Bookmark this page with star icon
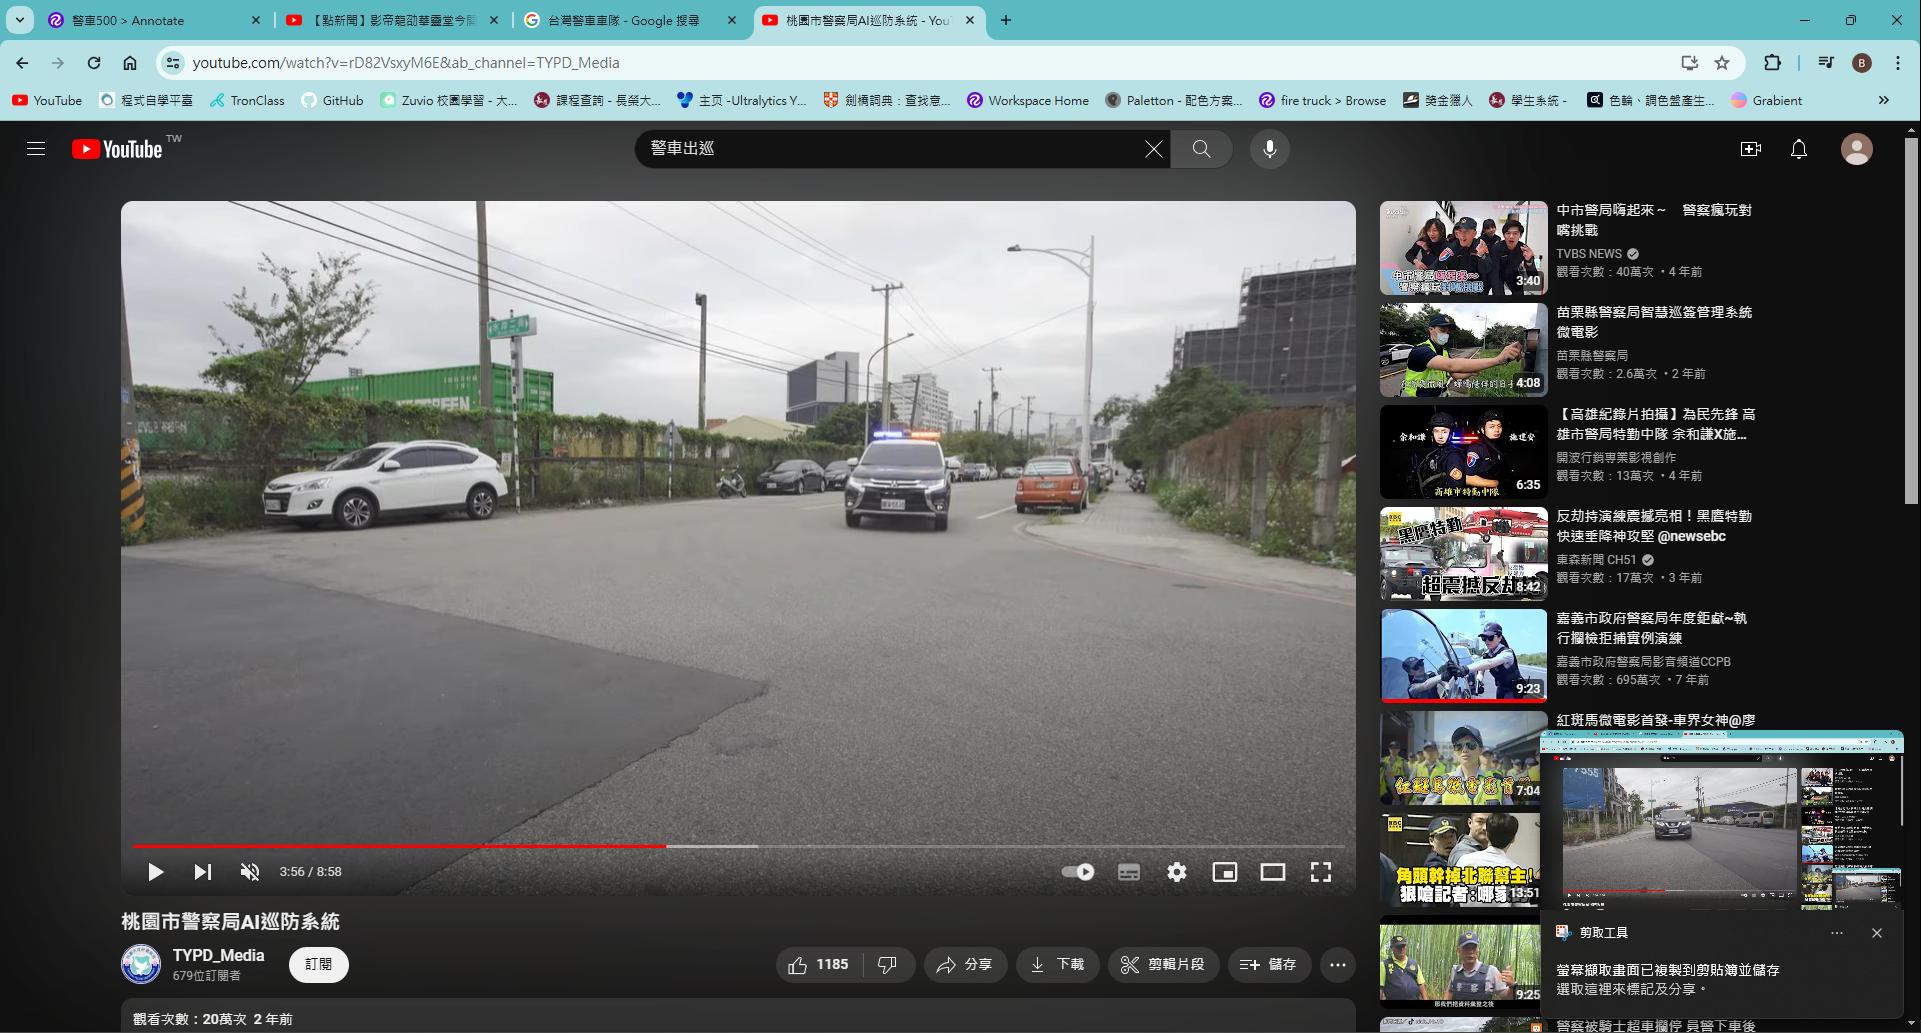This screenshot has width=1921, height=1033. click(1722, 63)
